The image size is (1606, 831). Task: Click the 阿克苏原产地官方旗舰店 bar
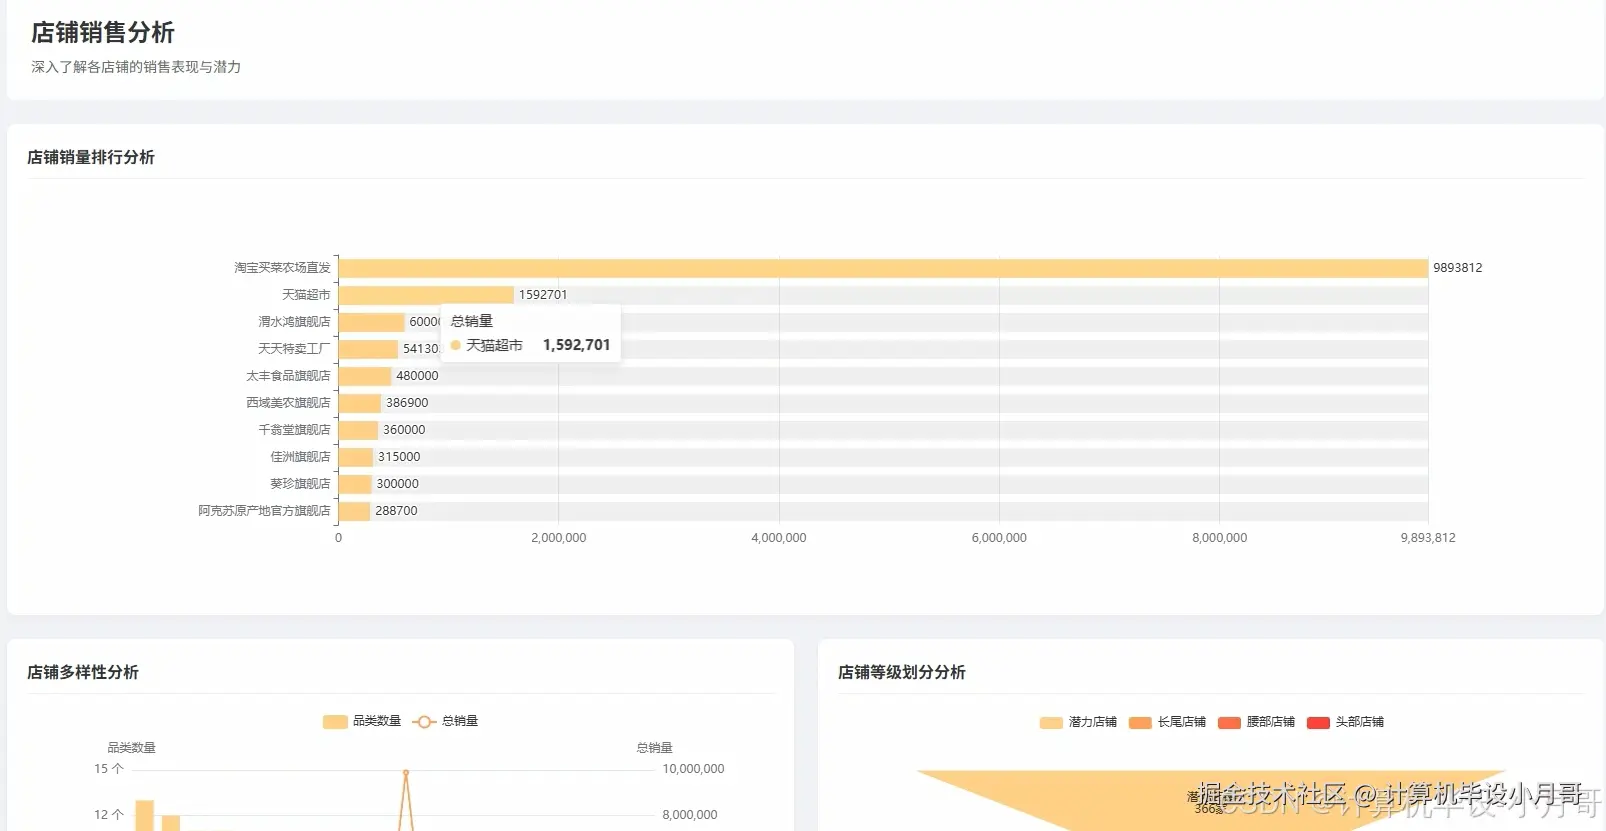tap(354, 511)
